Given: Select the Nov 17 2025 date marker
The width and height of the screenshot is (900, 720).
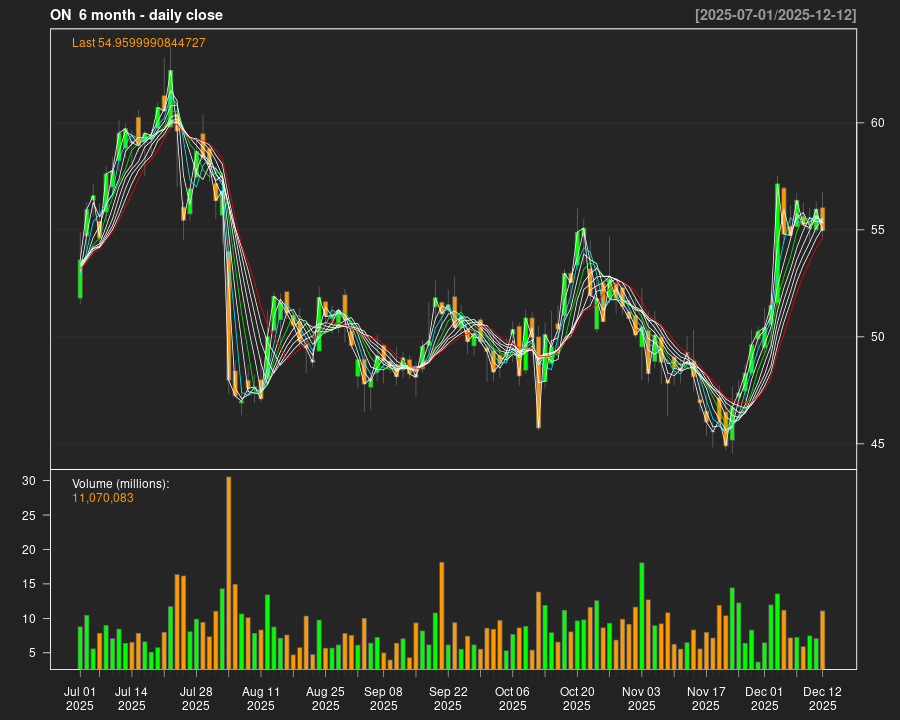Looking at the screenshot, I should tap(706, 698).
